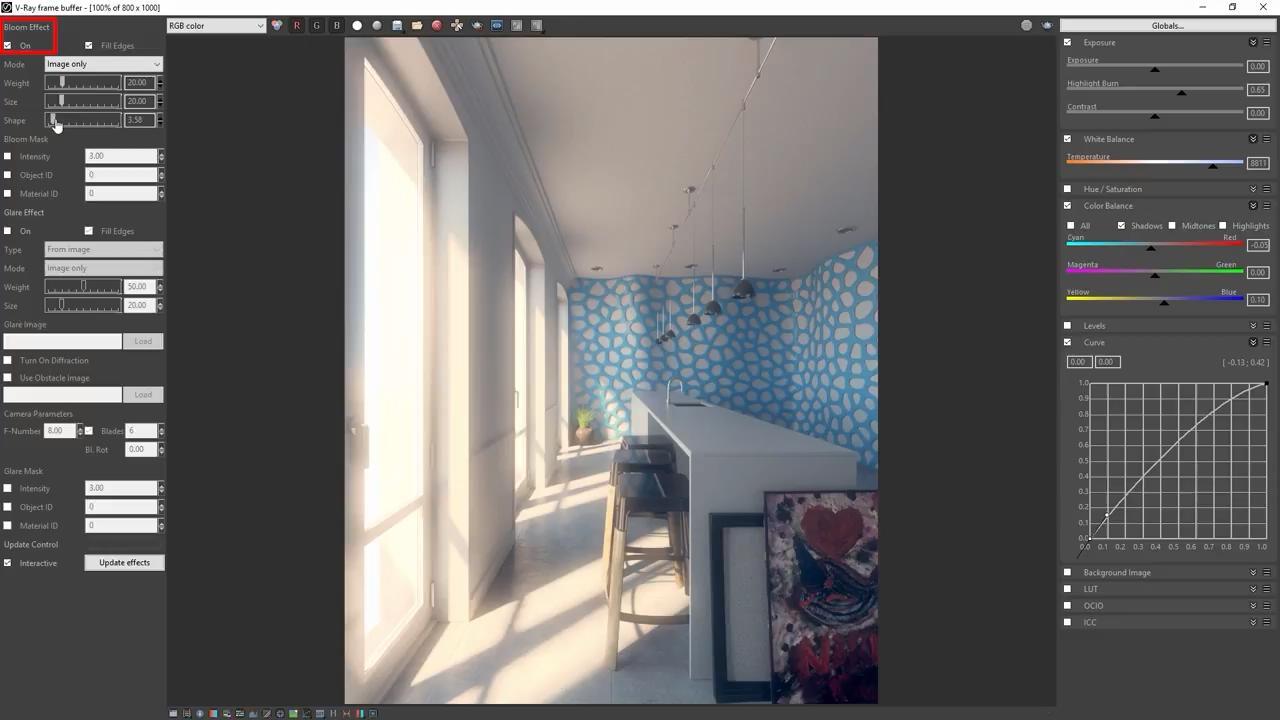
Task: Check the Turn On Diffraction checkbox
Action: 8,360
